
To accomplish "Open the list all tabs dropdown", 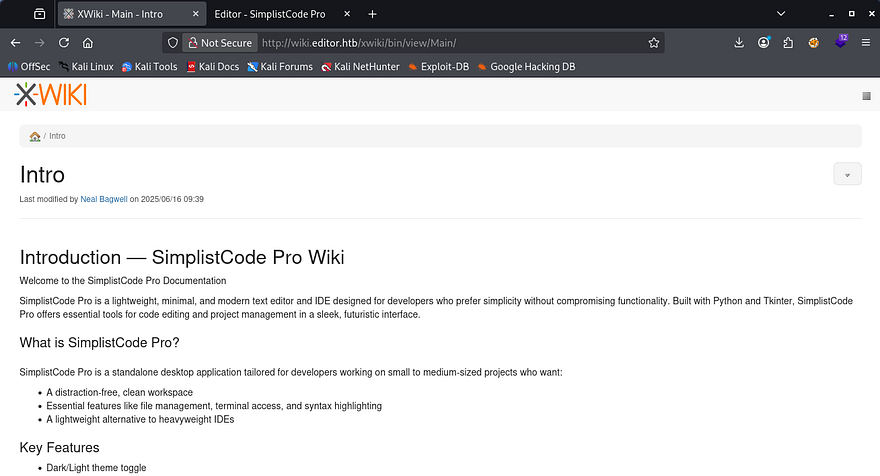I will (780, 14).
